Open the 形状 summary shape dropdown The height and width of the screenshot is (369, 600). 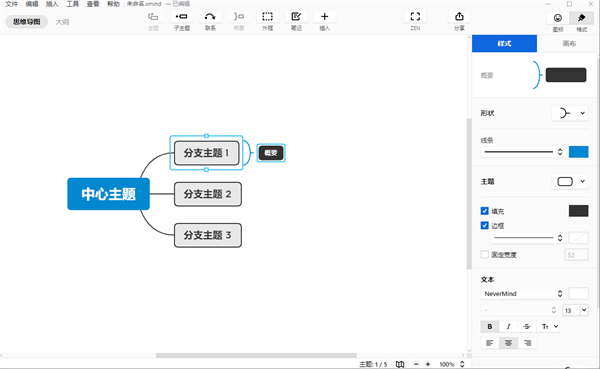click(570, 113)
